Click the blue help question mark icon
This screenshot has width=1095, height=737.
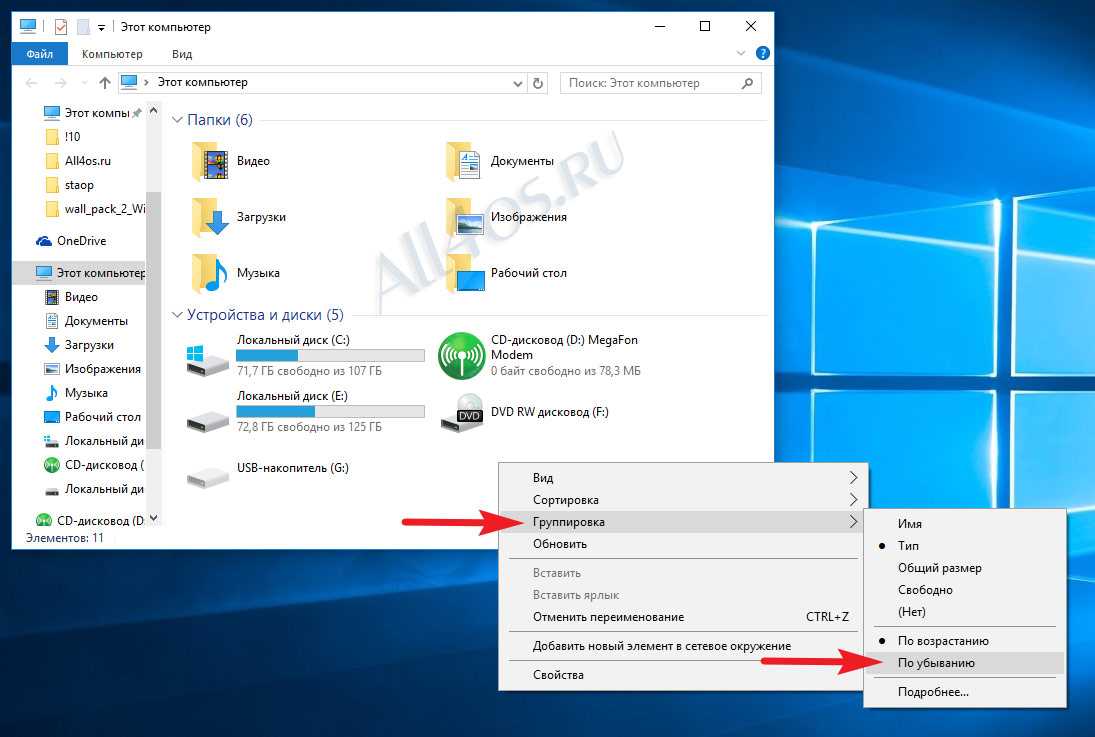[762, 53]
